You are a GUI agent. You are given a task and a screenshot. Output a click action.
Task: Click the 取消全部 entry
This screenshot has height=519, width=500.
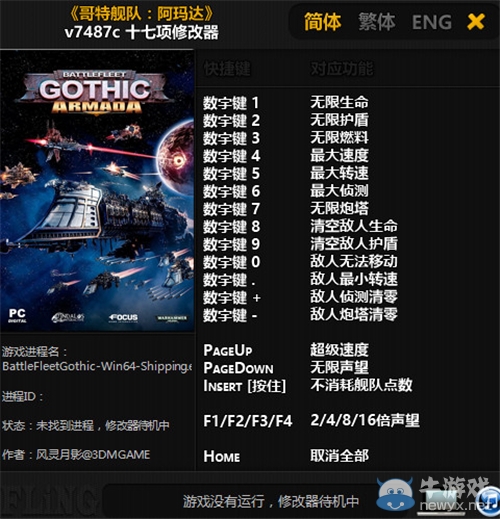click(339, 456)
